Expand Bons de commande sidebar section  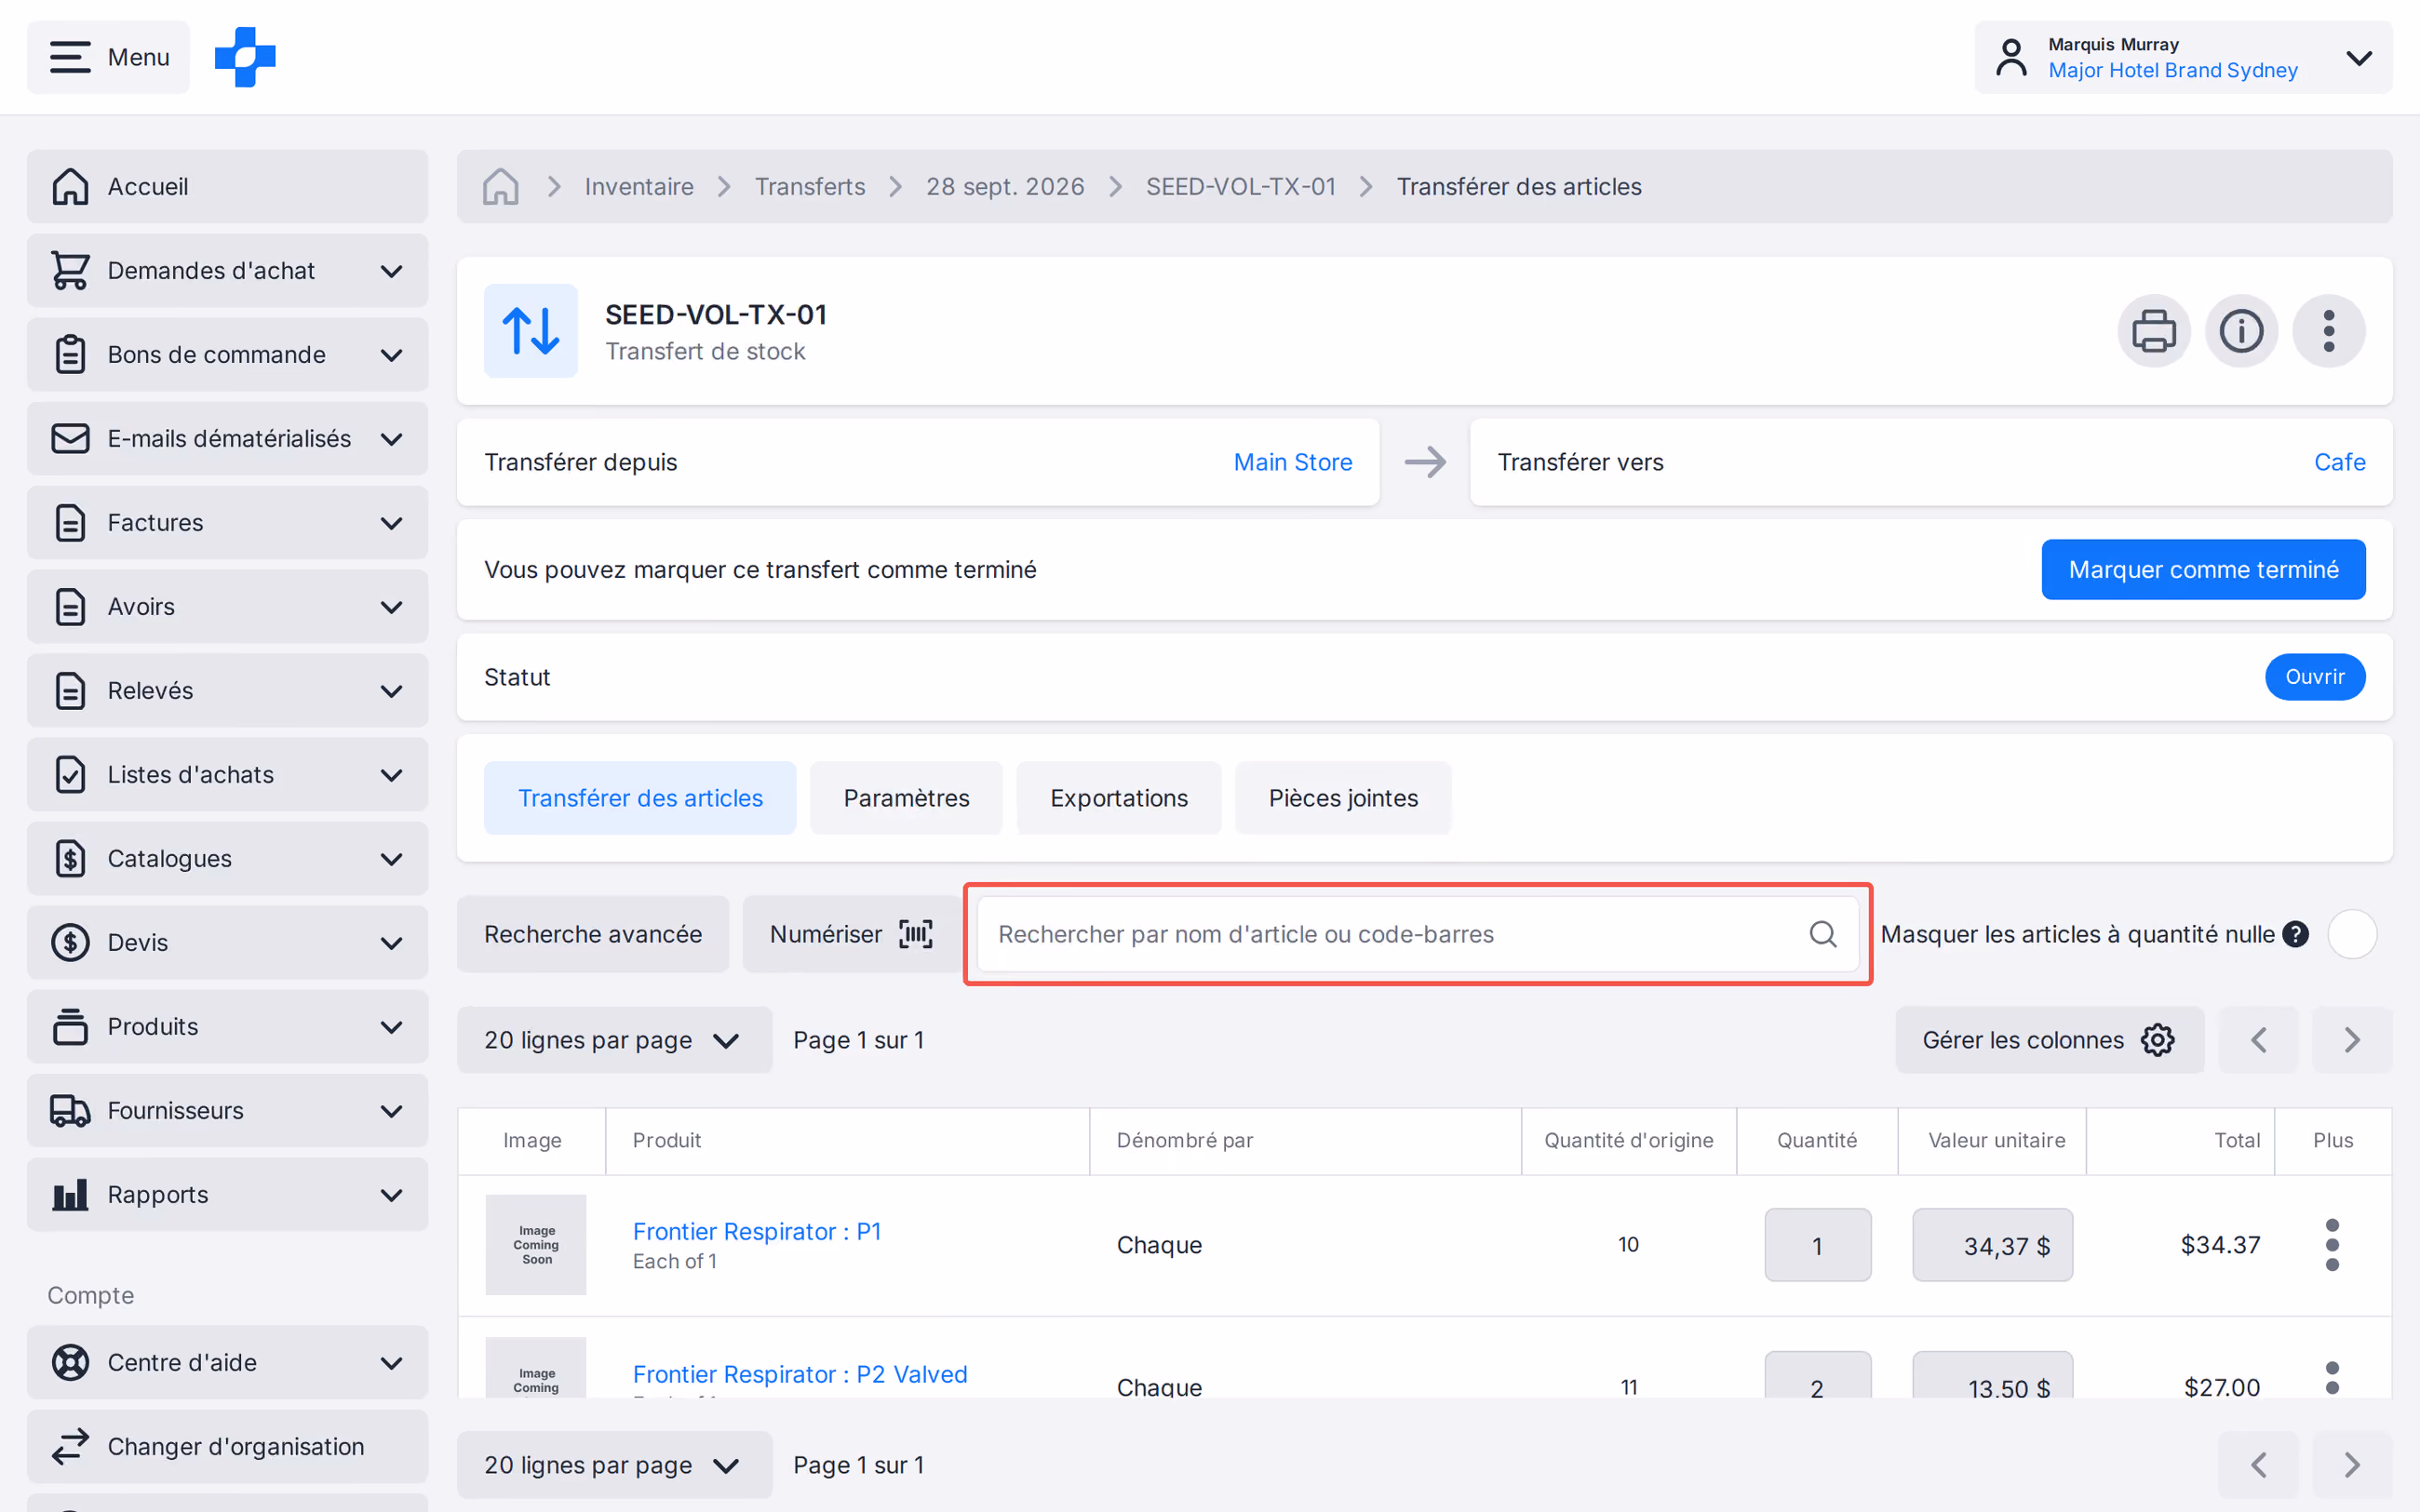tap(227, 355)
